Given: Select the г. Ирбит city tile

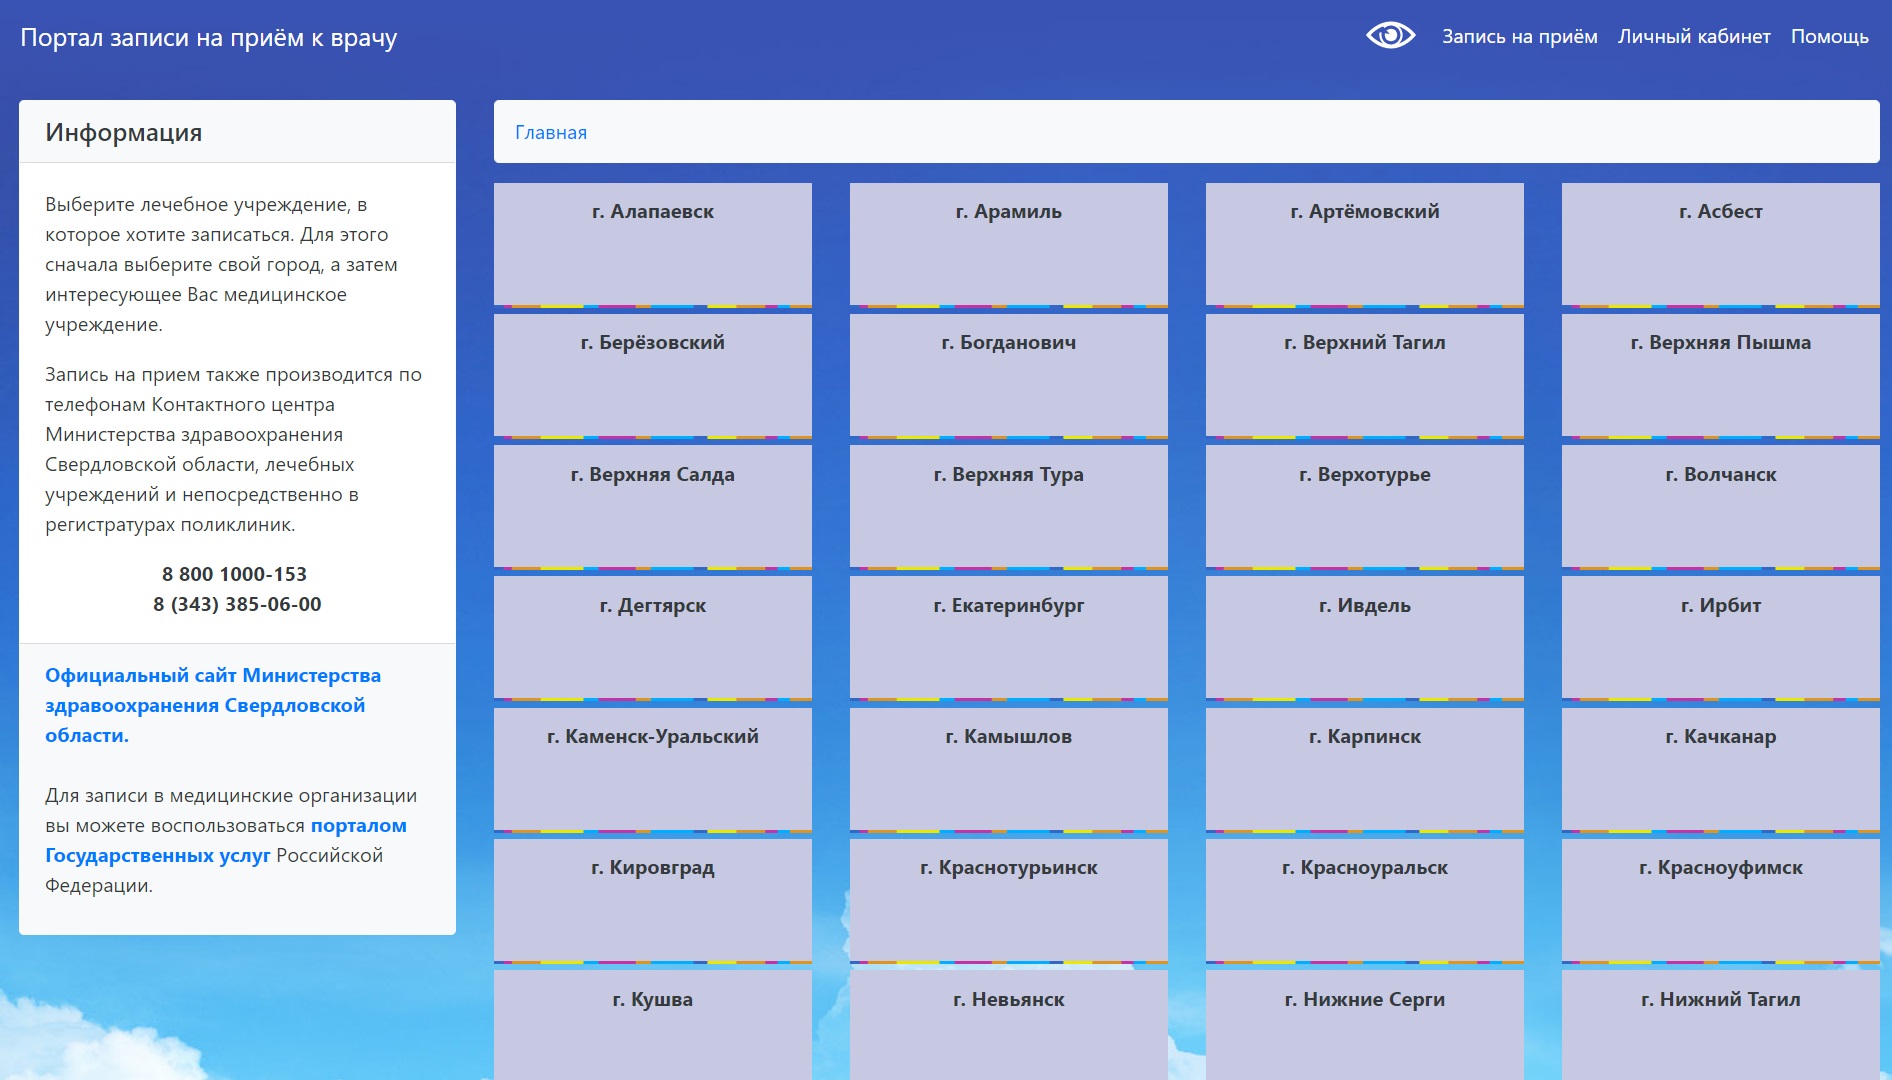Looking at the screenshot, I should click(x=1720, y=636).
